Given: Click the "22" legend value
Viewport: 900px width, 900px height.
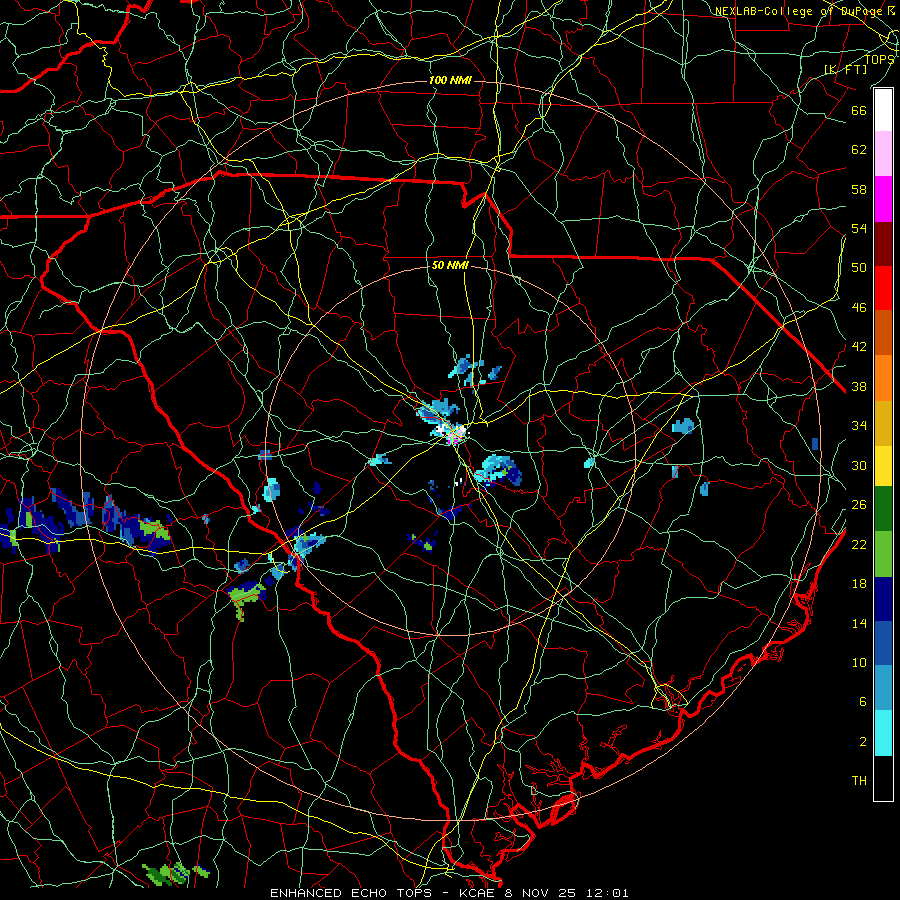Looking at the screenshot, I should pyautogui.click(x=859, y=545).
